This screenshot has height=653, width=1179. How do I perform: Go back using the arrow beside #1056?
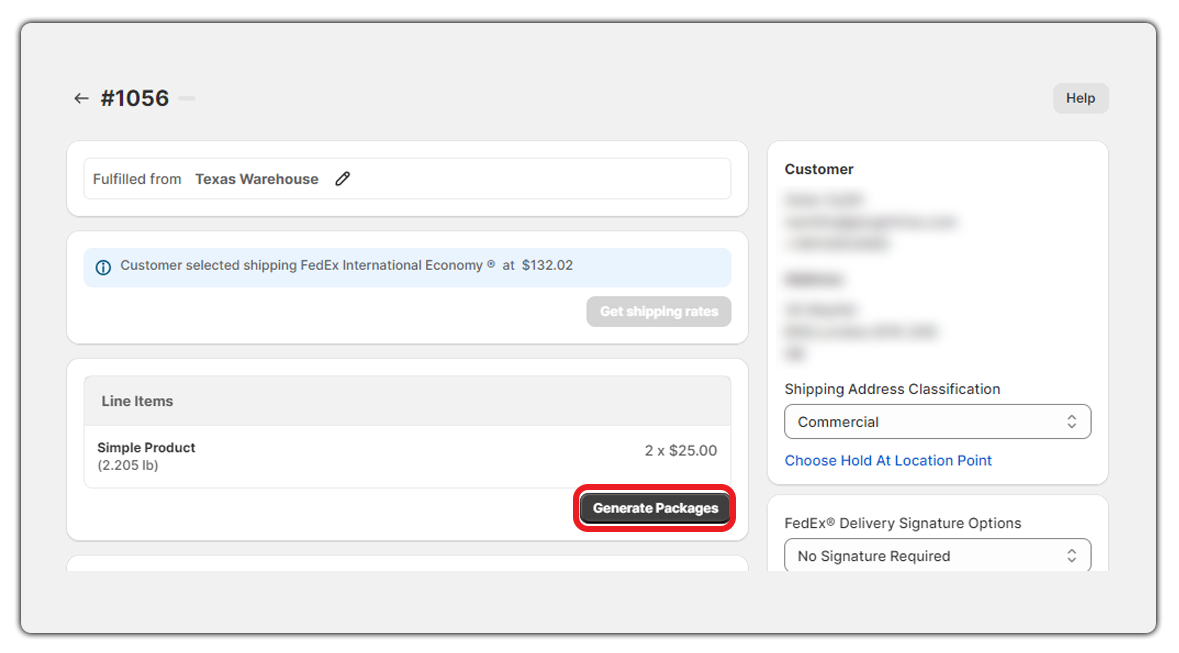tap(81, 99)
